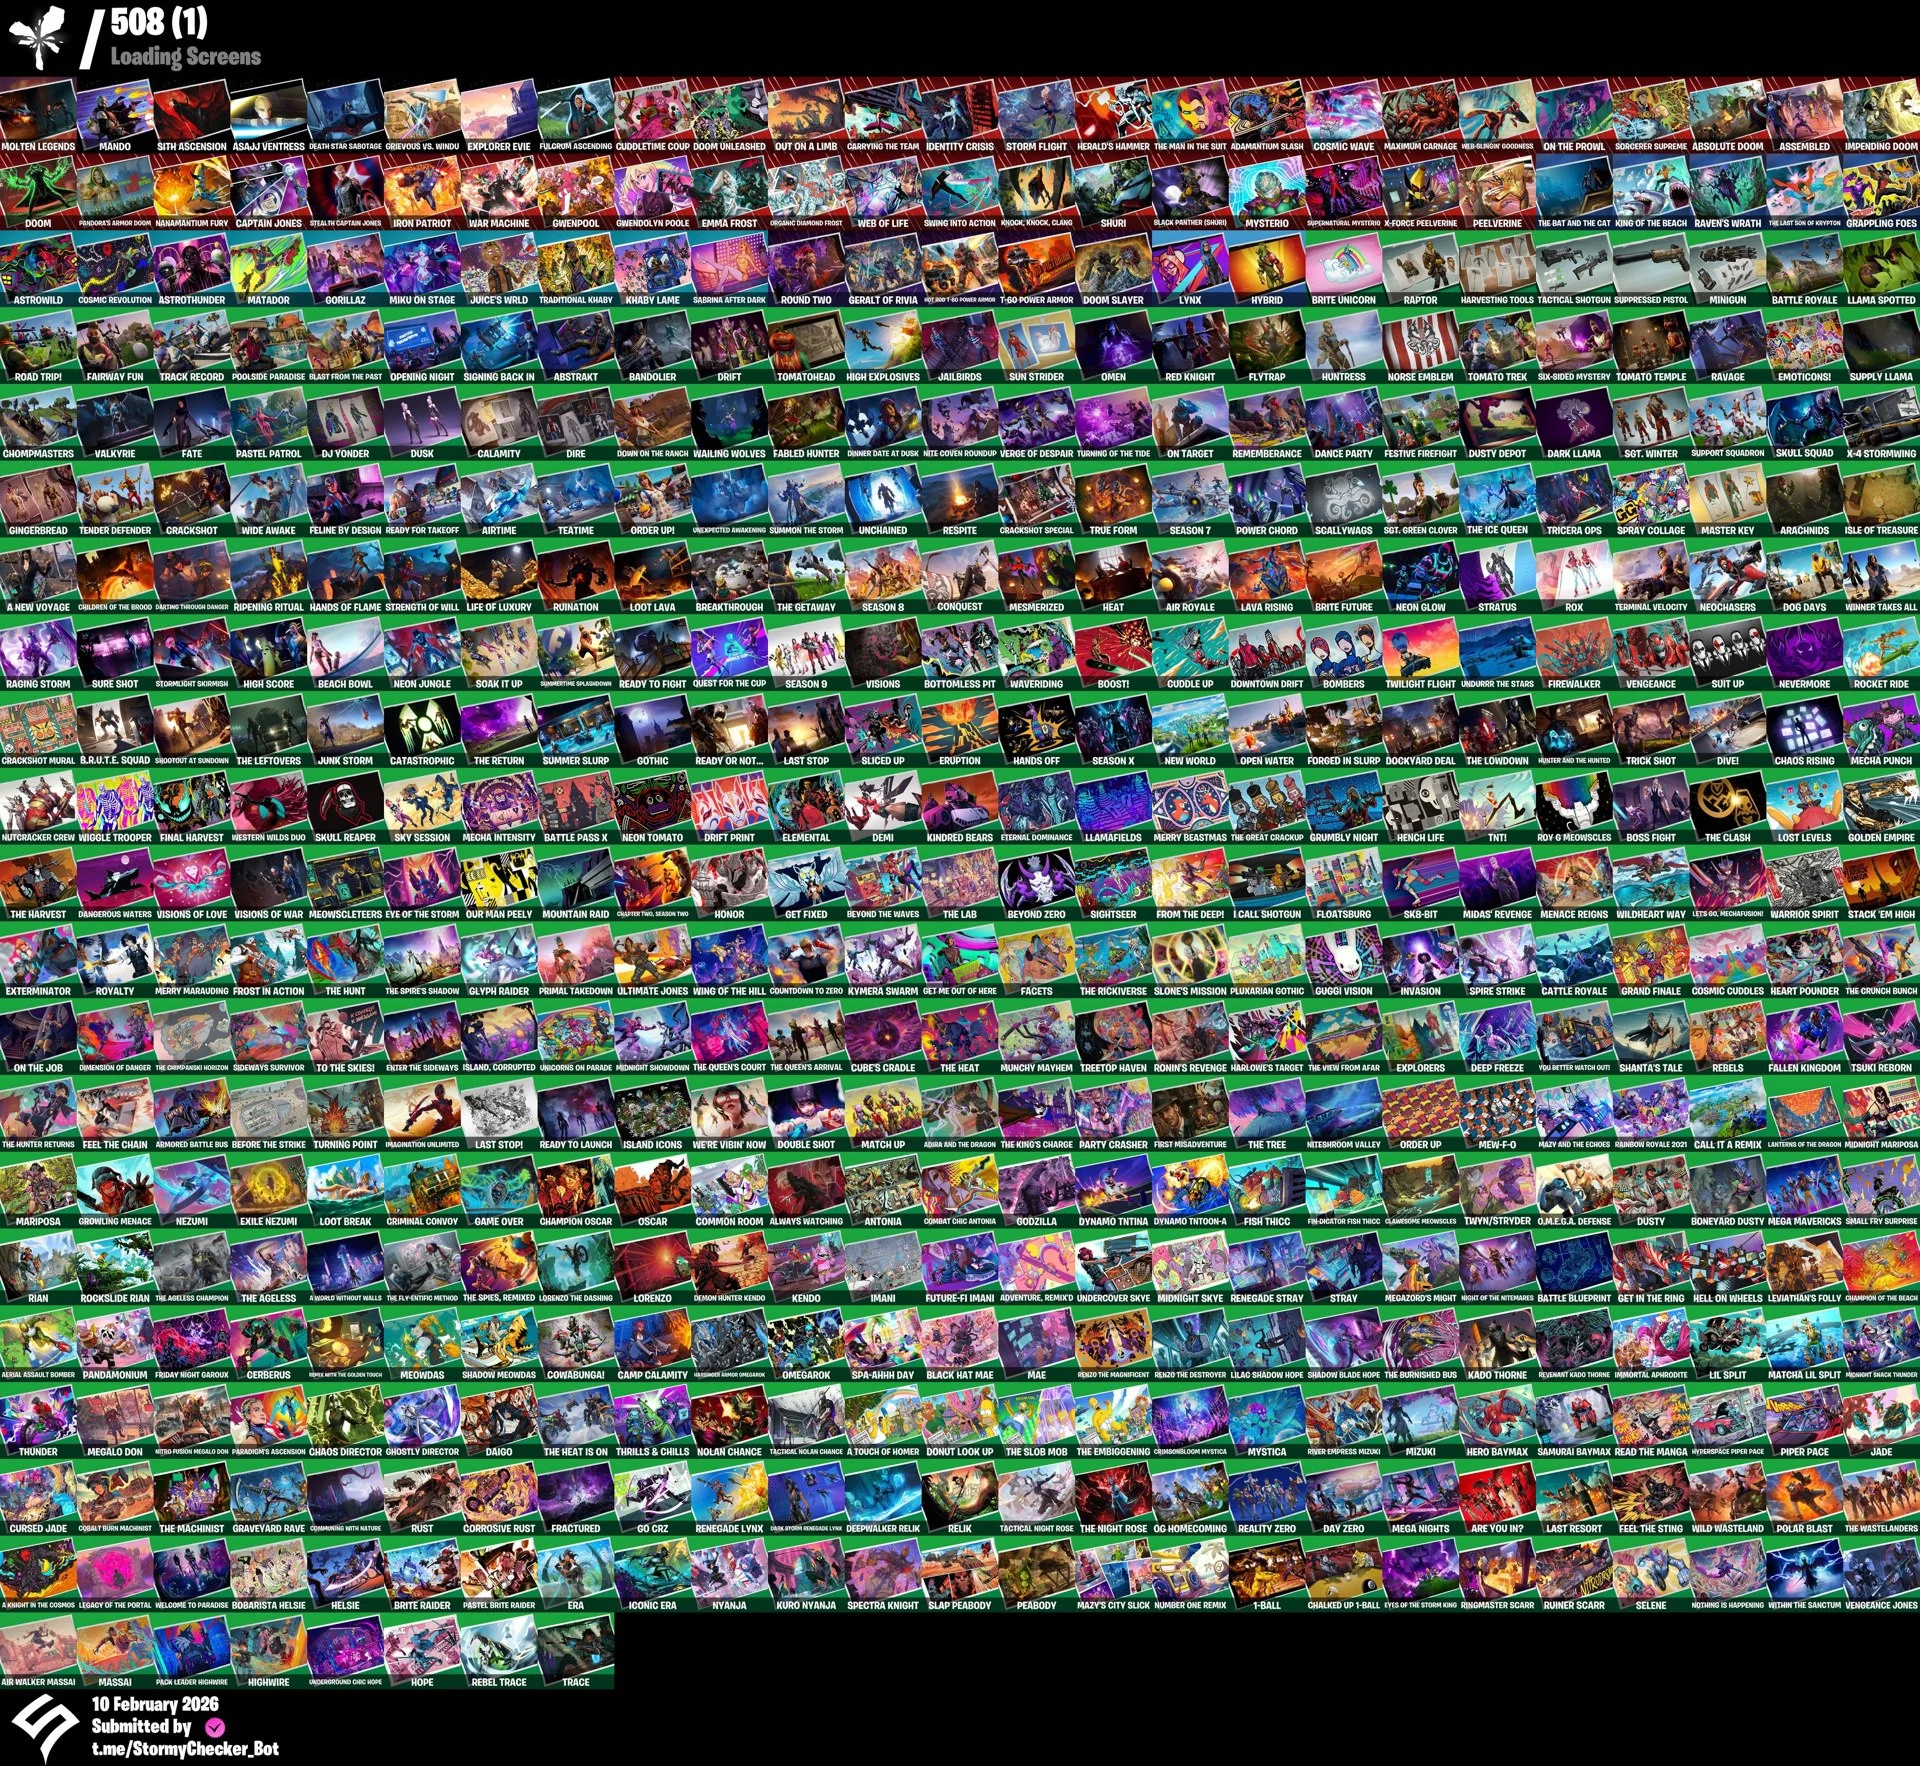Click the TOMATOHEAD loading screen
Viewport: 1920px width, 1766px height.
click(806, 344)
